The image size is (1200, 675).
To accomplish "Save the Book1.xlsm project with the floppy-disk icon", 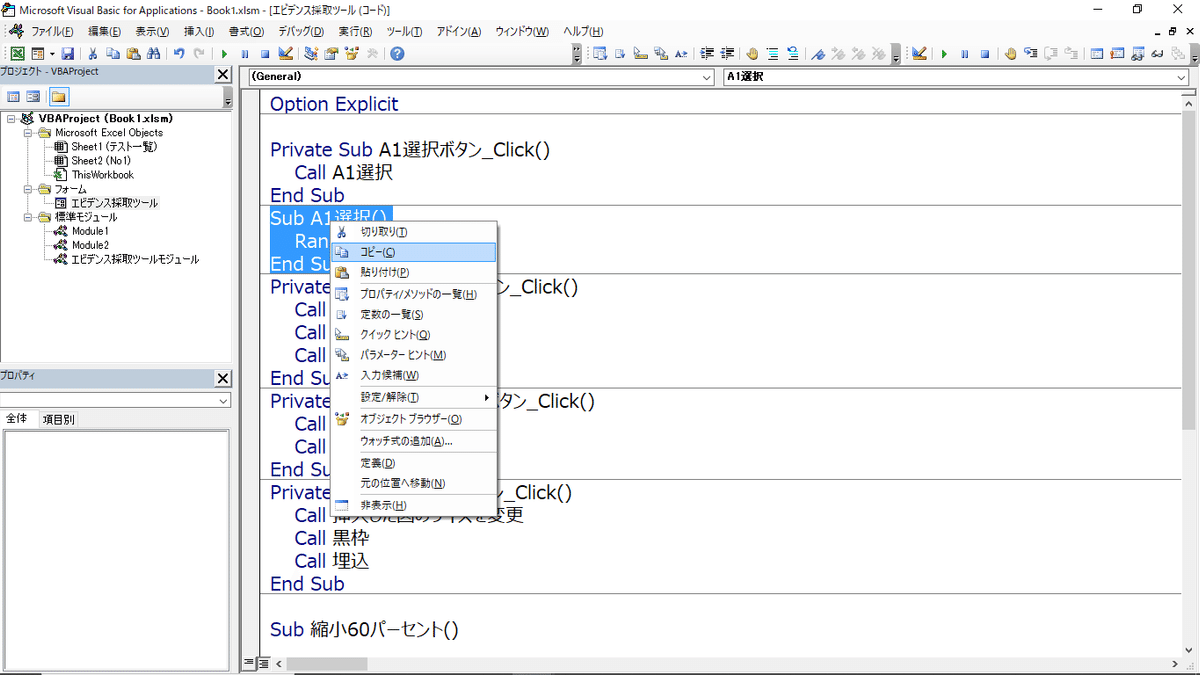I will tap(68, 53).
